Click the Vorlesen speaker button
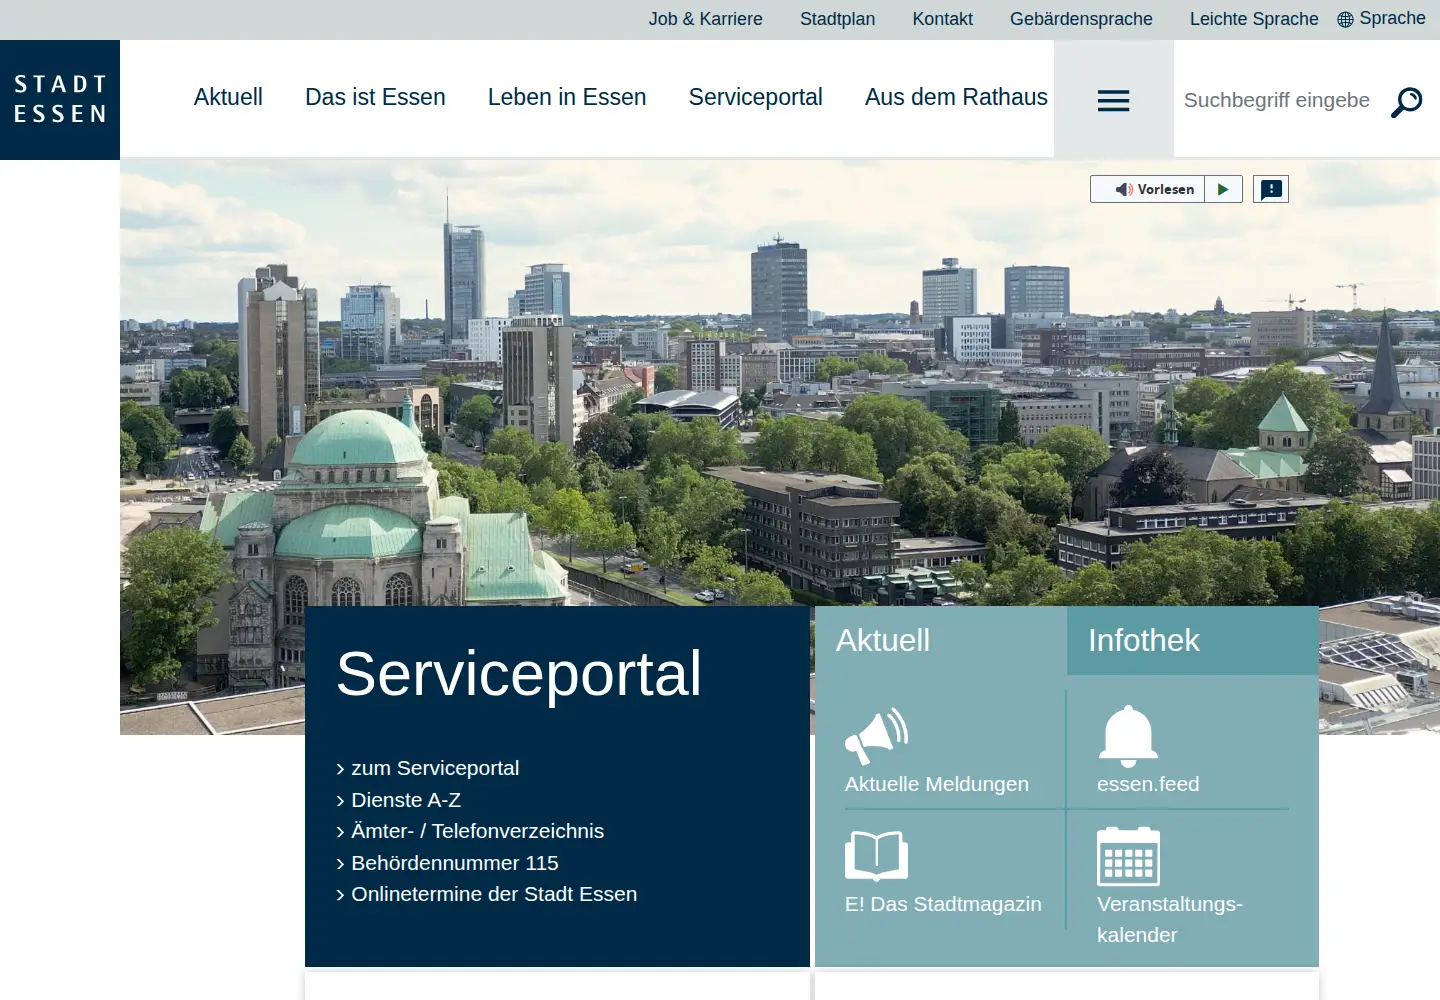Screen dimensions: 1440x1000 click(x=1148, y=189)
